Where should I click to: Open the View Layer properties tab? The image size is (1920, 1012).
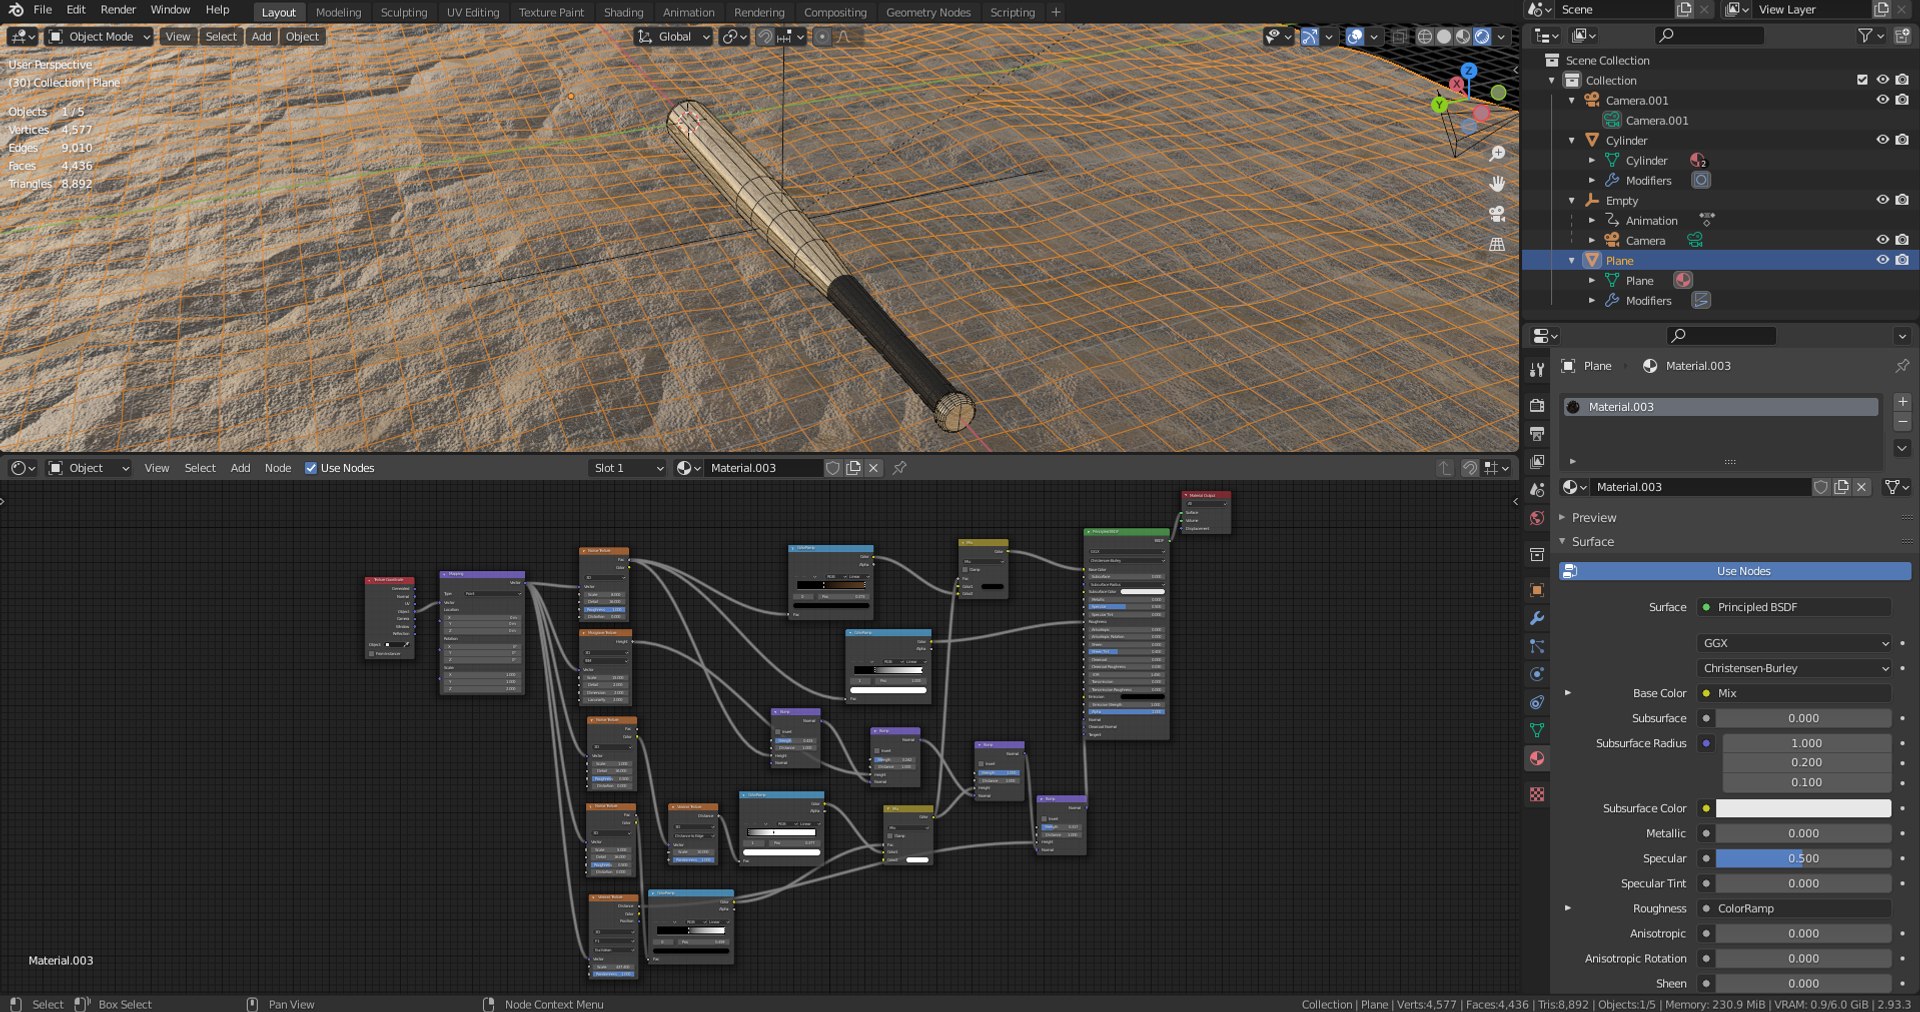coord(1537,461)
